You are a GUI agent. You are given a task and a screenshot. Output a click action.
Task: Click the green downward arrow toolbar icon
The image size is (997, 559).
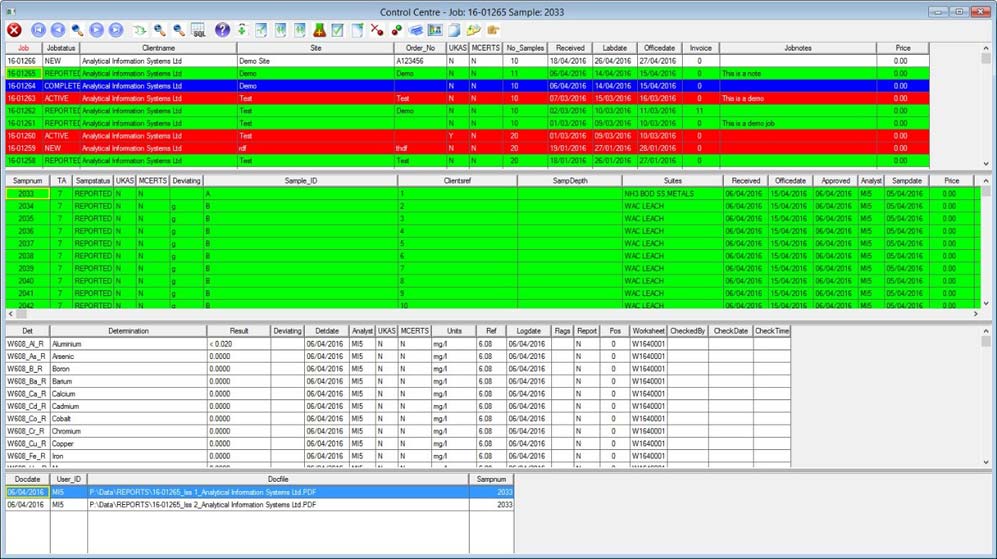242,30
